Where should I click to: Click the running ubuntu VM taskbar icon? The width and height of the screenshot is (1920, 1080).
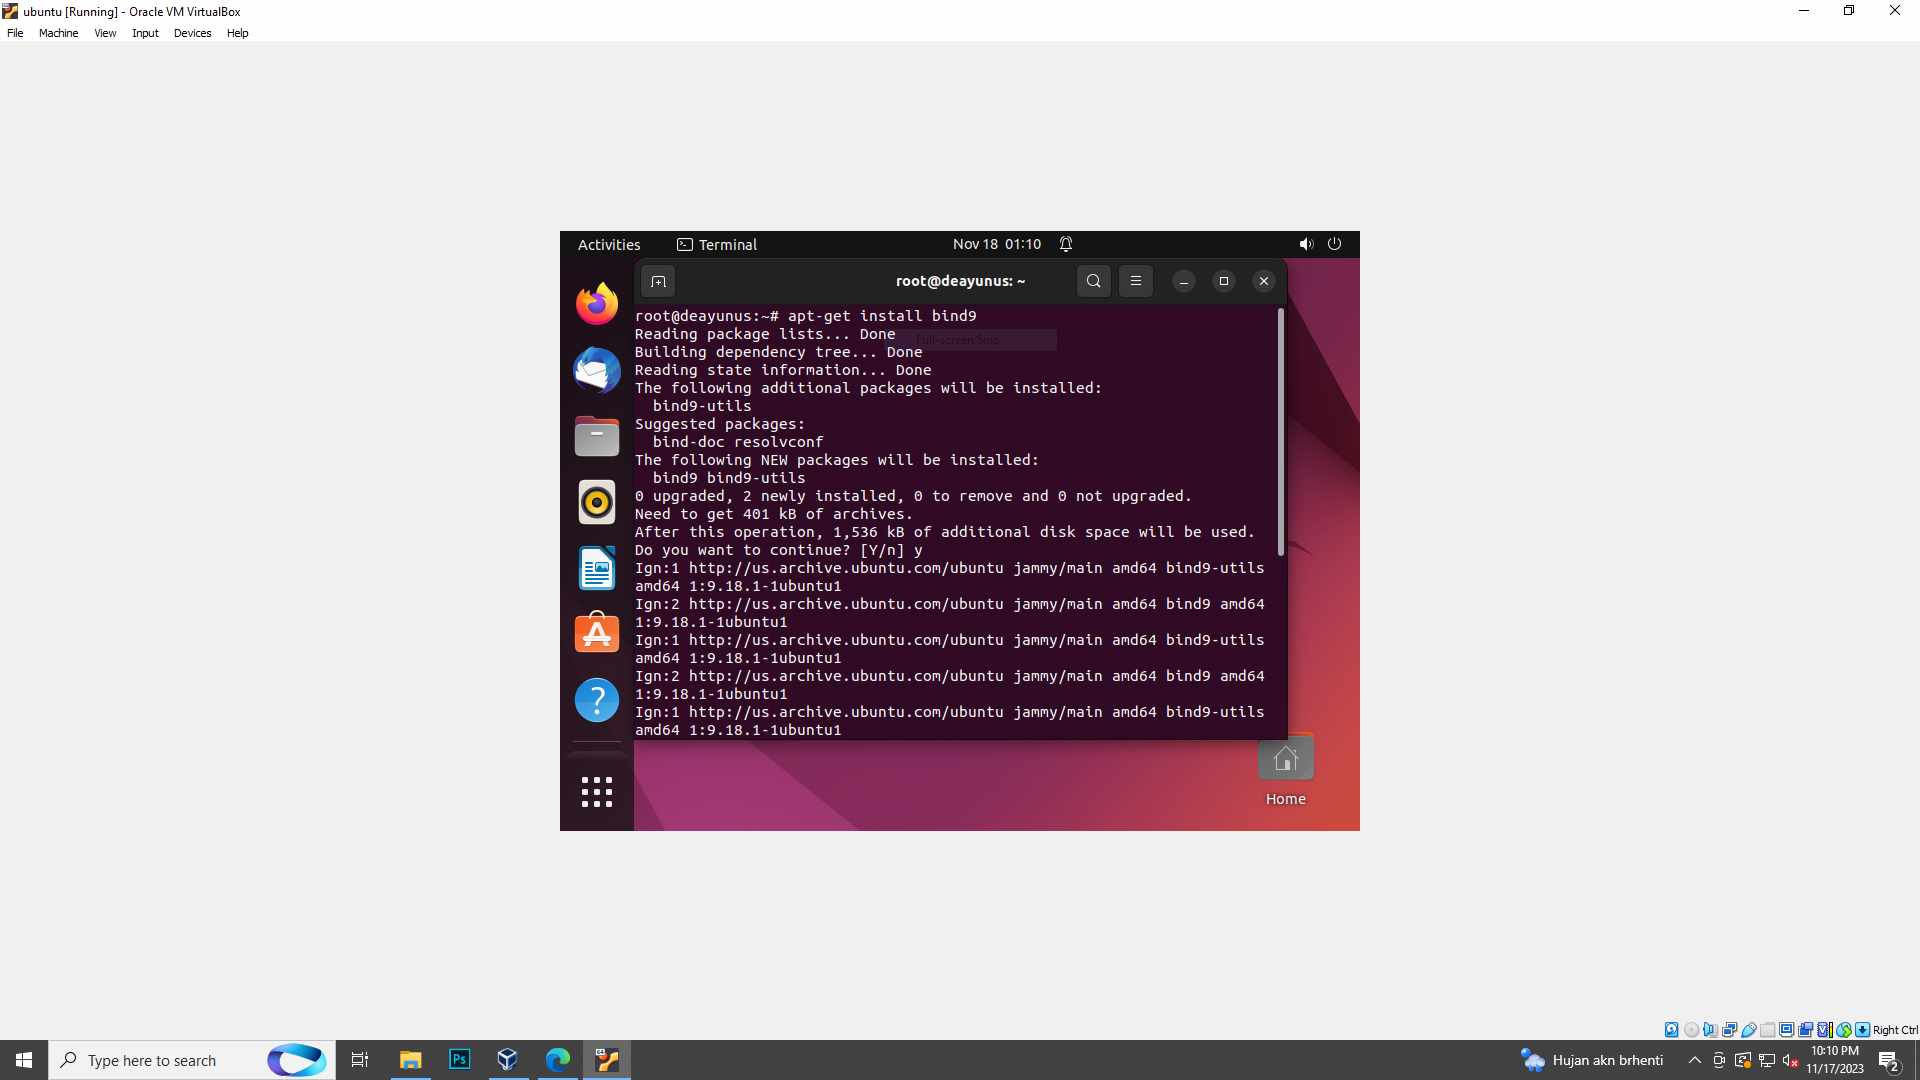[607, 1060]
